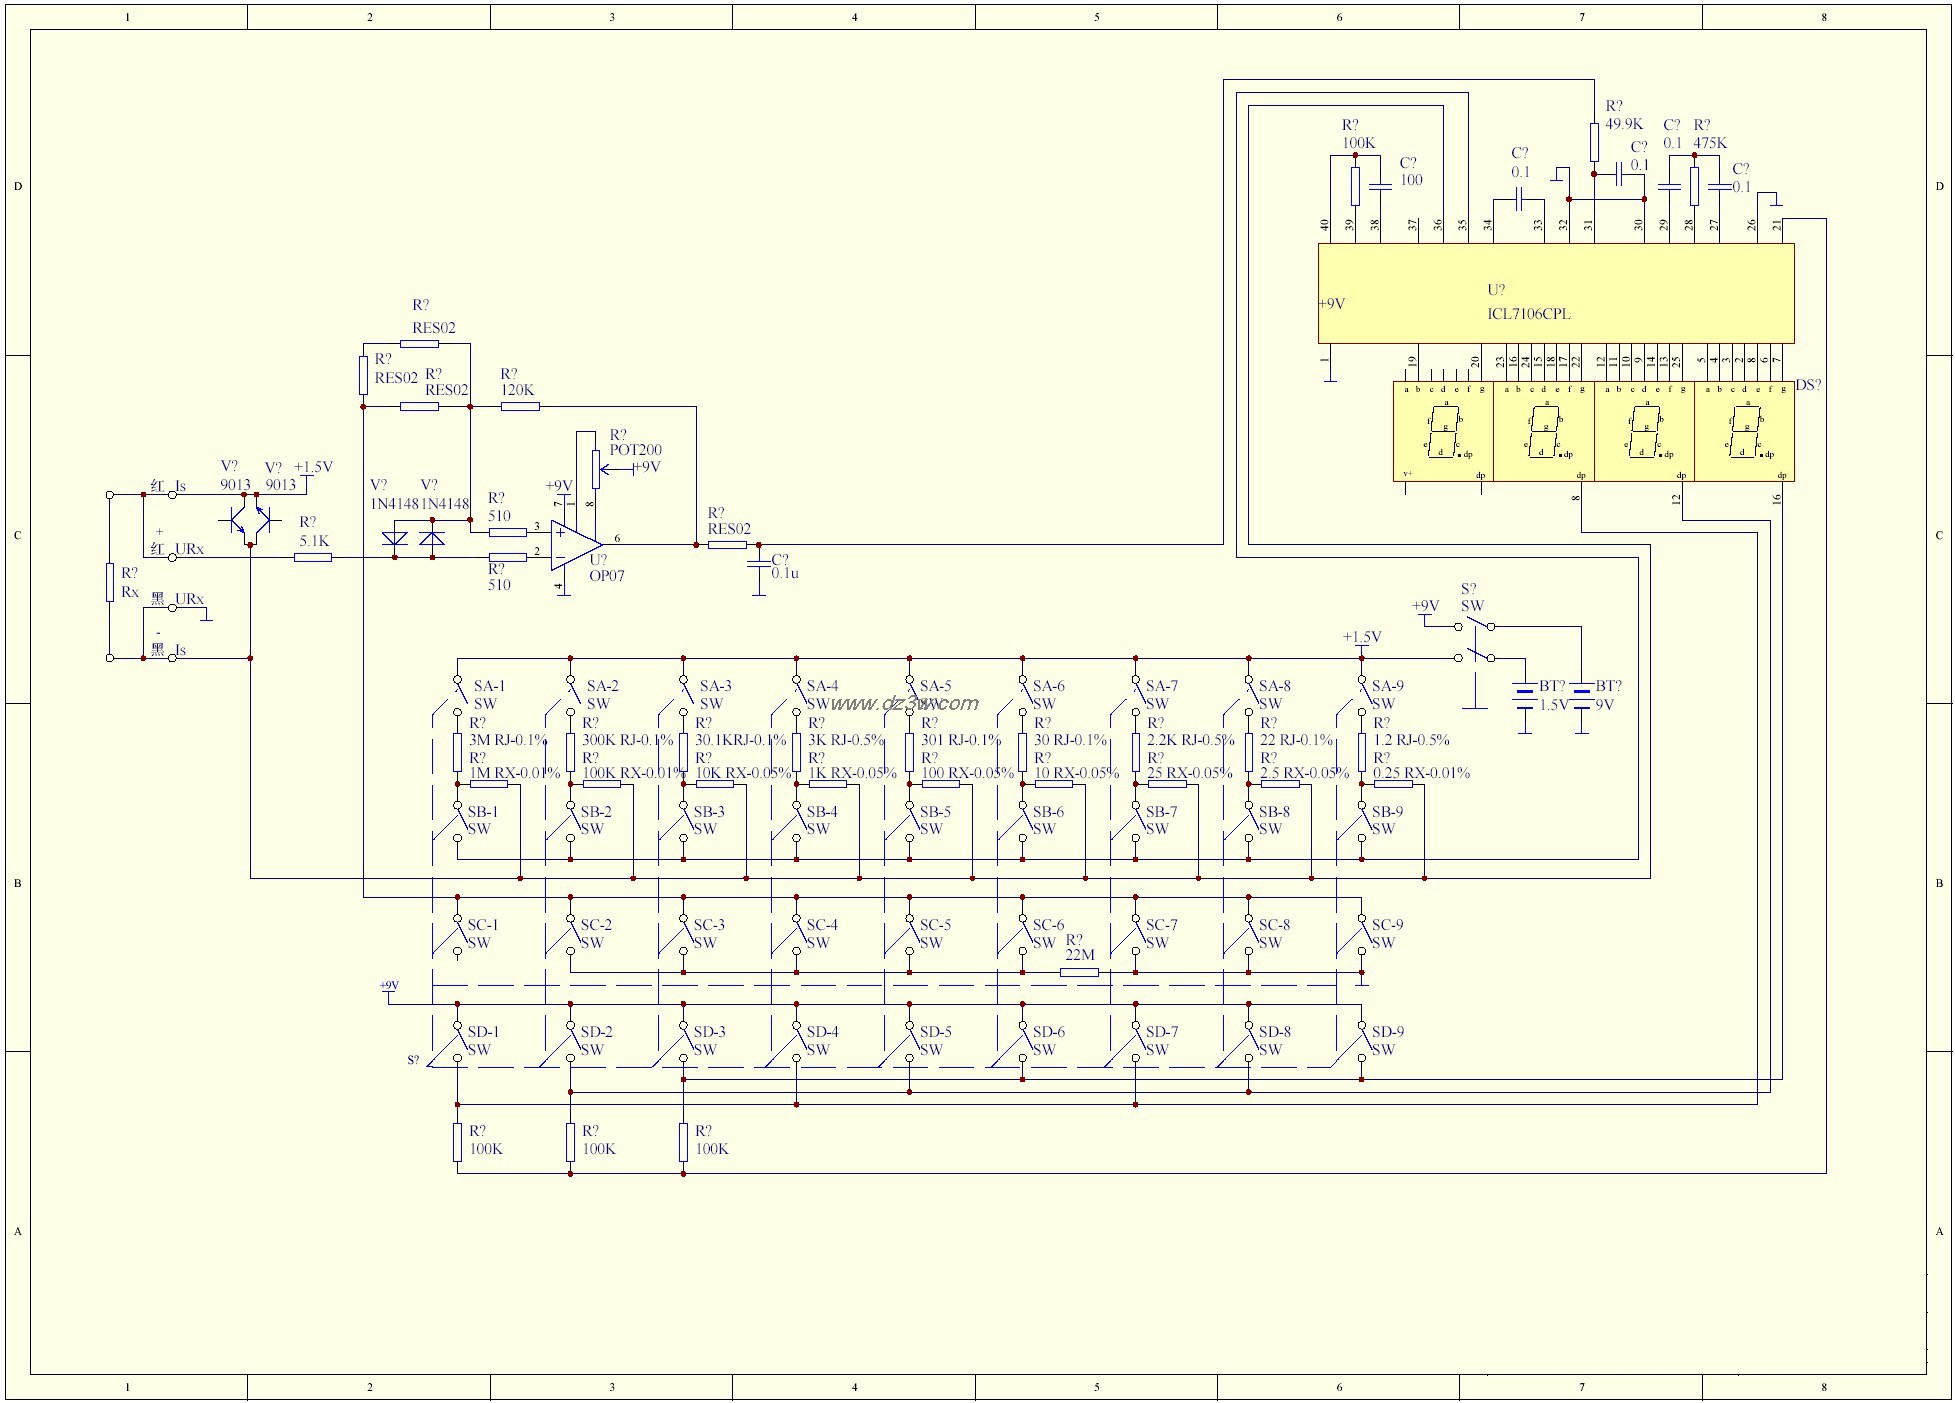Click the POT200 potentiometer symbol
This screenshot has height=1403, width=1955.
595,467
